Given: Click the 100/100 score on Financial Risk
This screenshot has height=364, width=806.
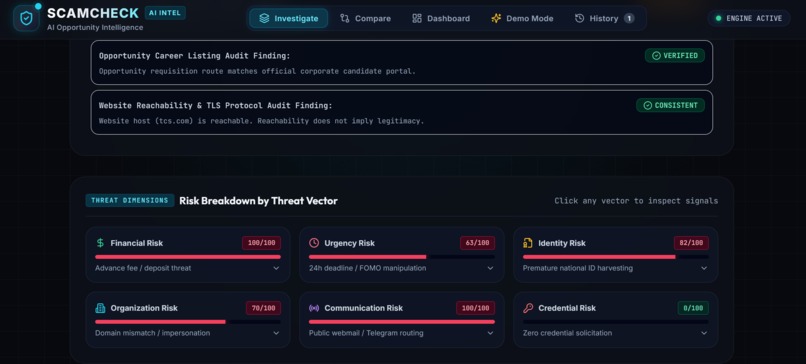Looking at the screenshot, I should 262,243.
